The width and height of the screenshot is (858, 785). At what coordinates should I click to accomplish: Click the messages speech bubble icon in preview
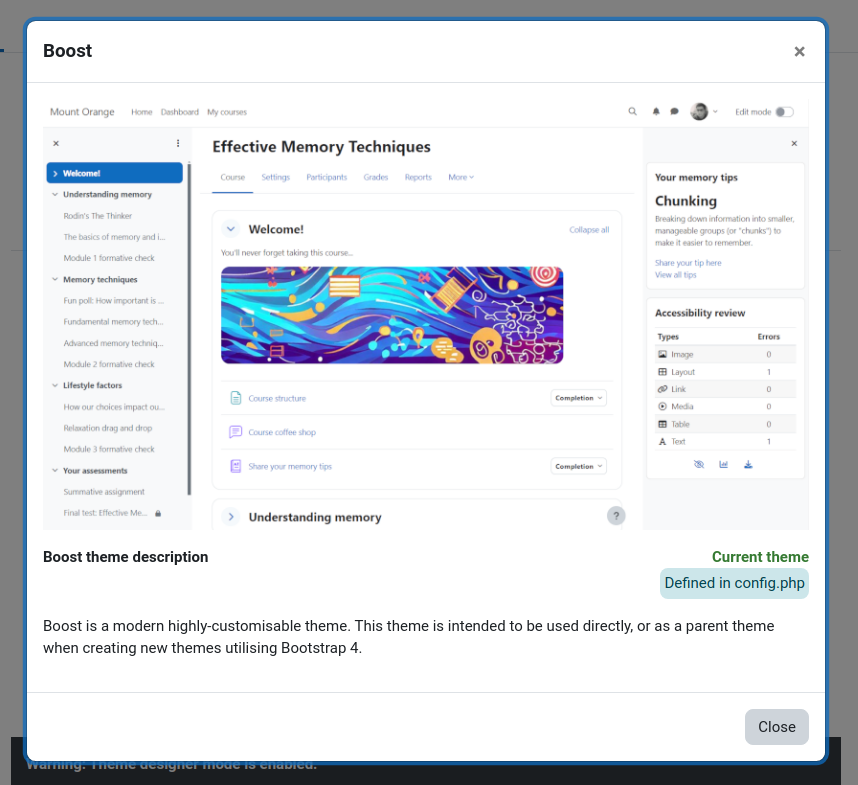pos(674,112)
